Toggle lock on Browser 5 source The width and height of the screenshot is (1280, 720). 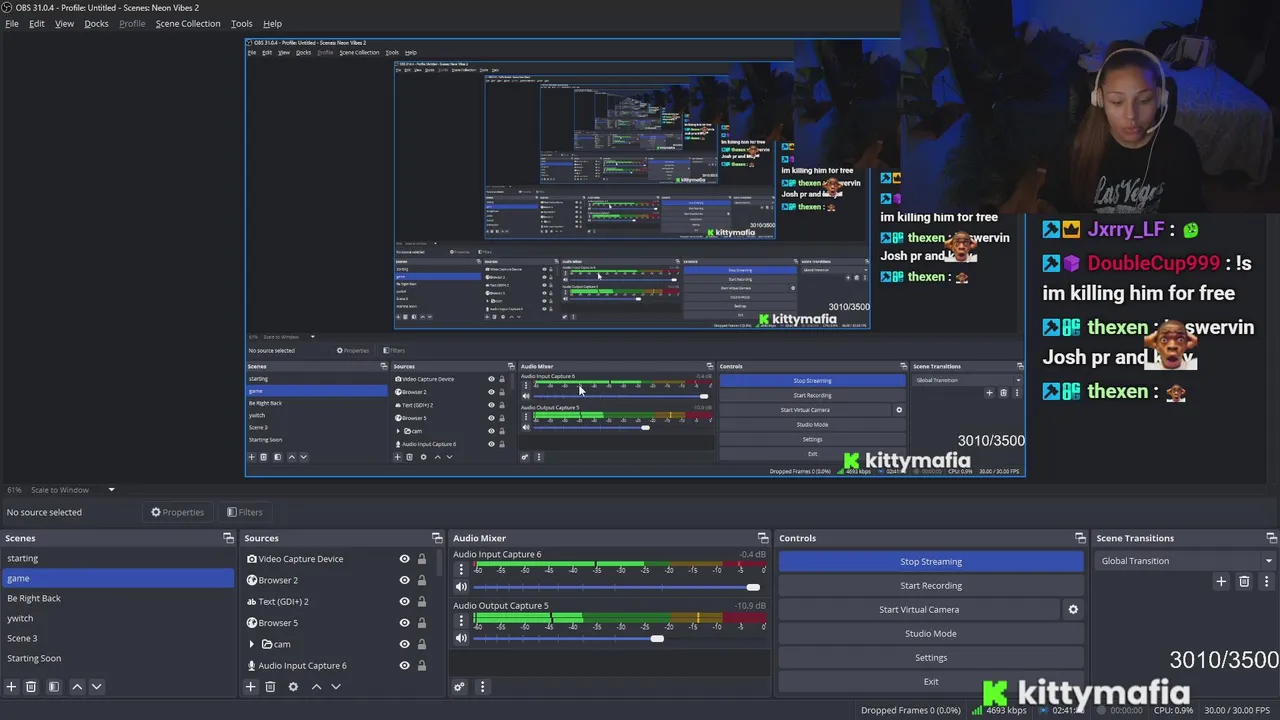(422, 623)
